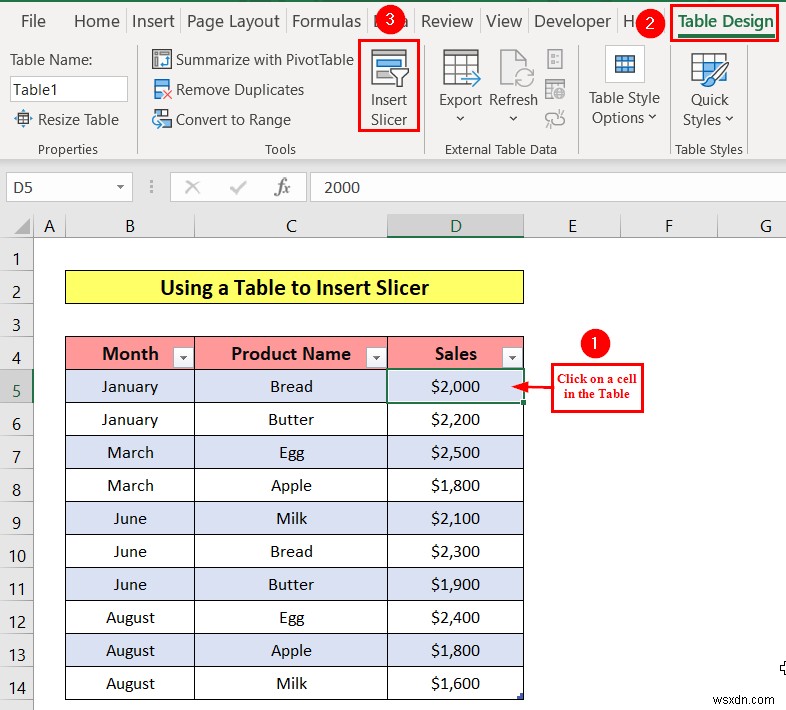Open the Formulas tab

[326, 22]
